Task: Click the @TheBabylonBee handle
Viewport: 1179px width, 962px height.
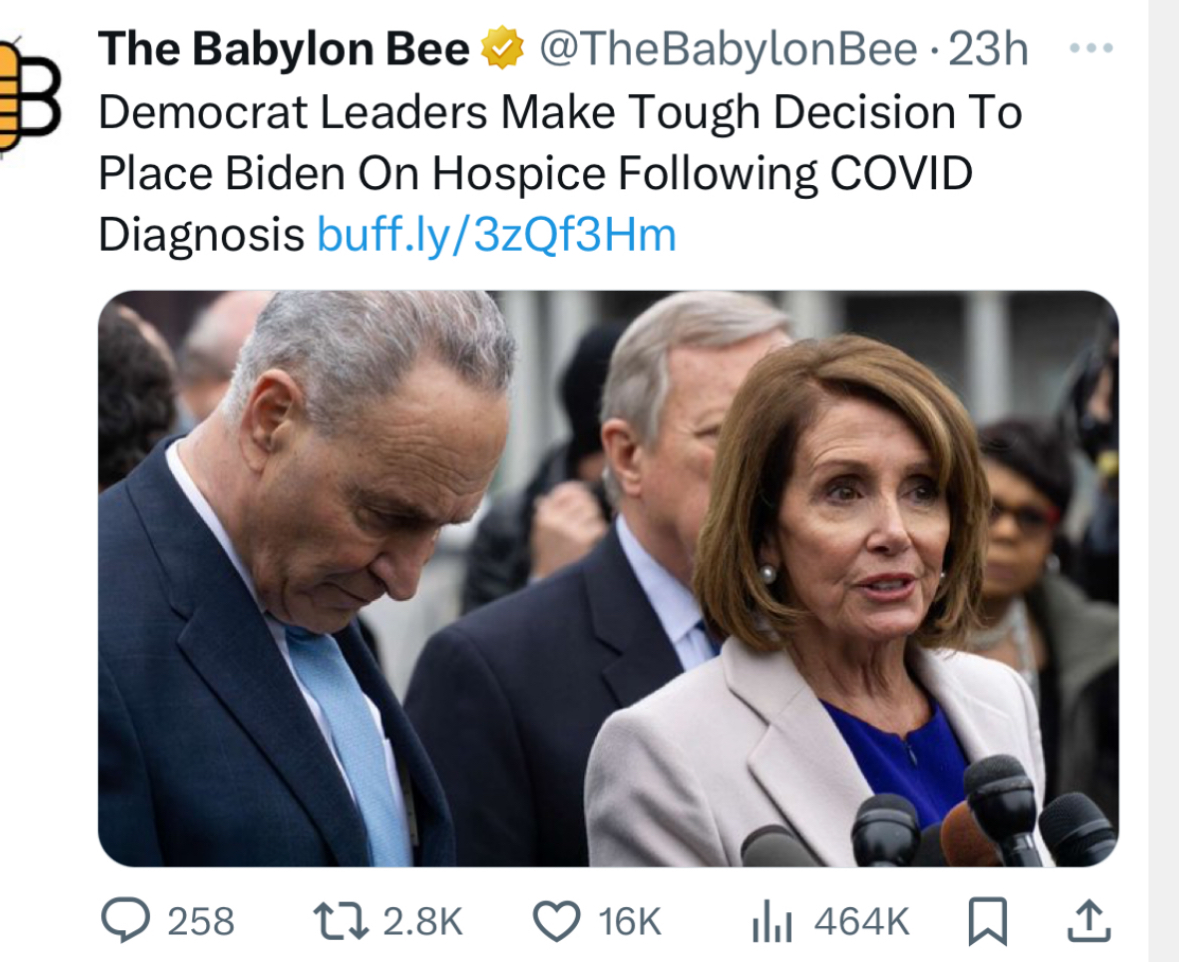Action: pos(728,49)
